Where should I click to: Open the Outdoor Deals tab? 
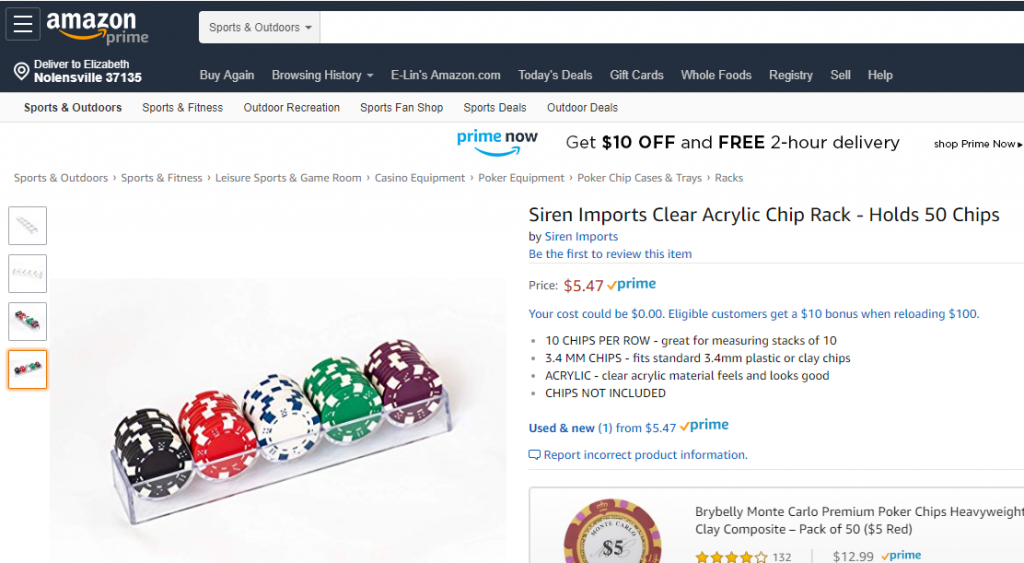[583, 108]
